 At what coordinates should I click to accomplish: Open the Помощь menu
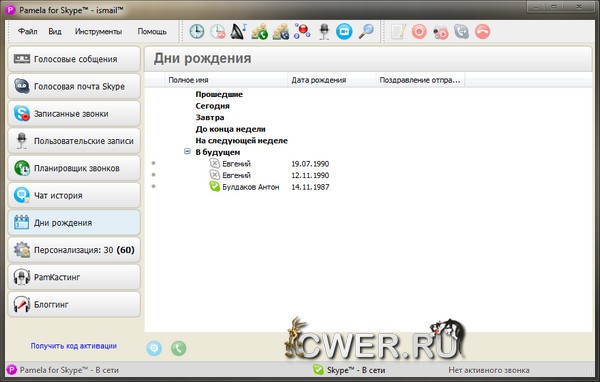point(152,31)
